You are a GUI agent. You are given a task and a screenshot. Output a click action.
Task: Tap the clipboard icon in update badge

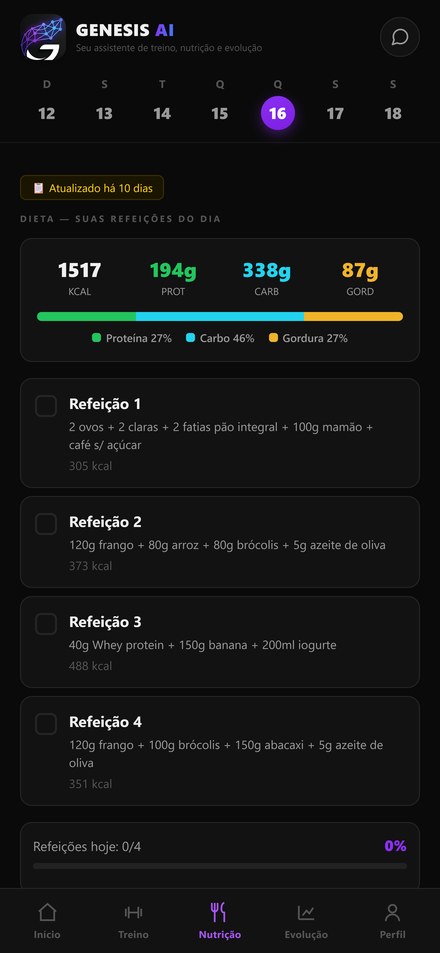(38, 188)
